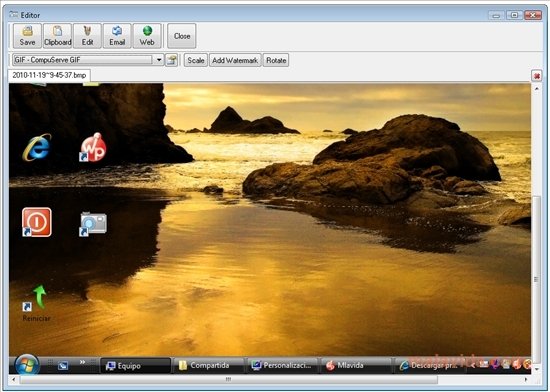The width and height of the screenshot is (550, 392).
Task: Click the vertical scrollbar up arrow
Action: click(536, 89)
